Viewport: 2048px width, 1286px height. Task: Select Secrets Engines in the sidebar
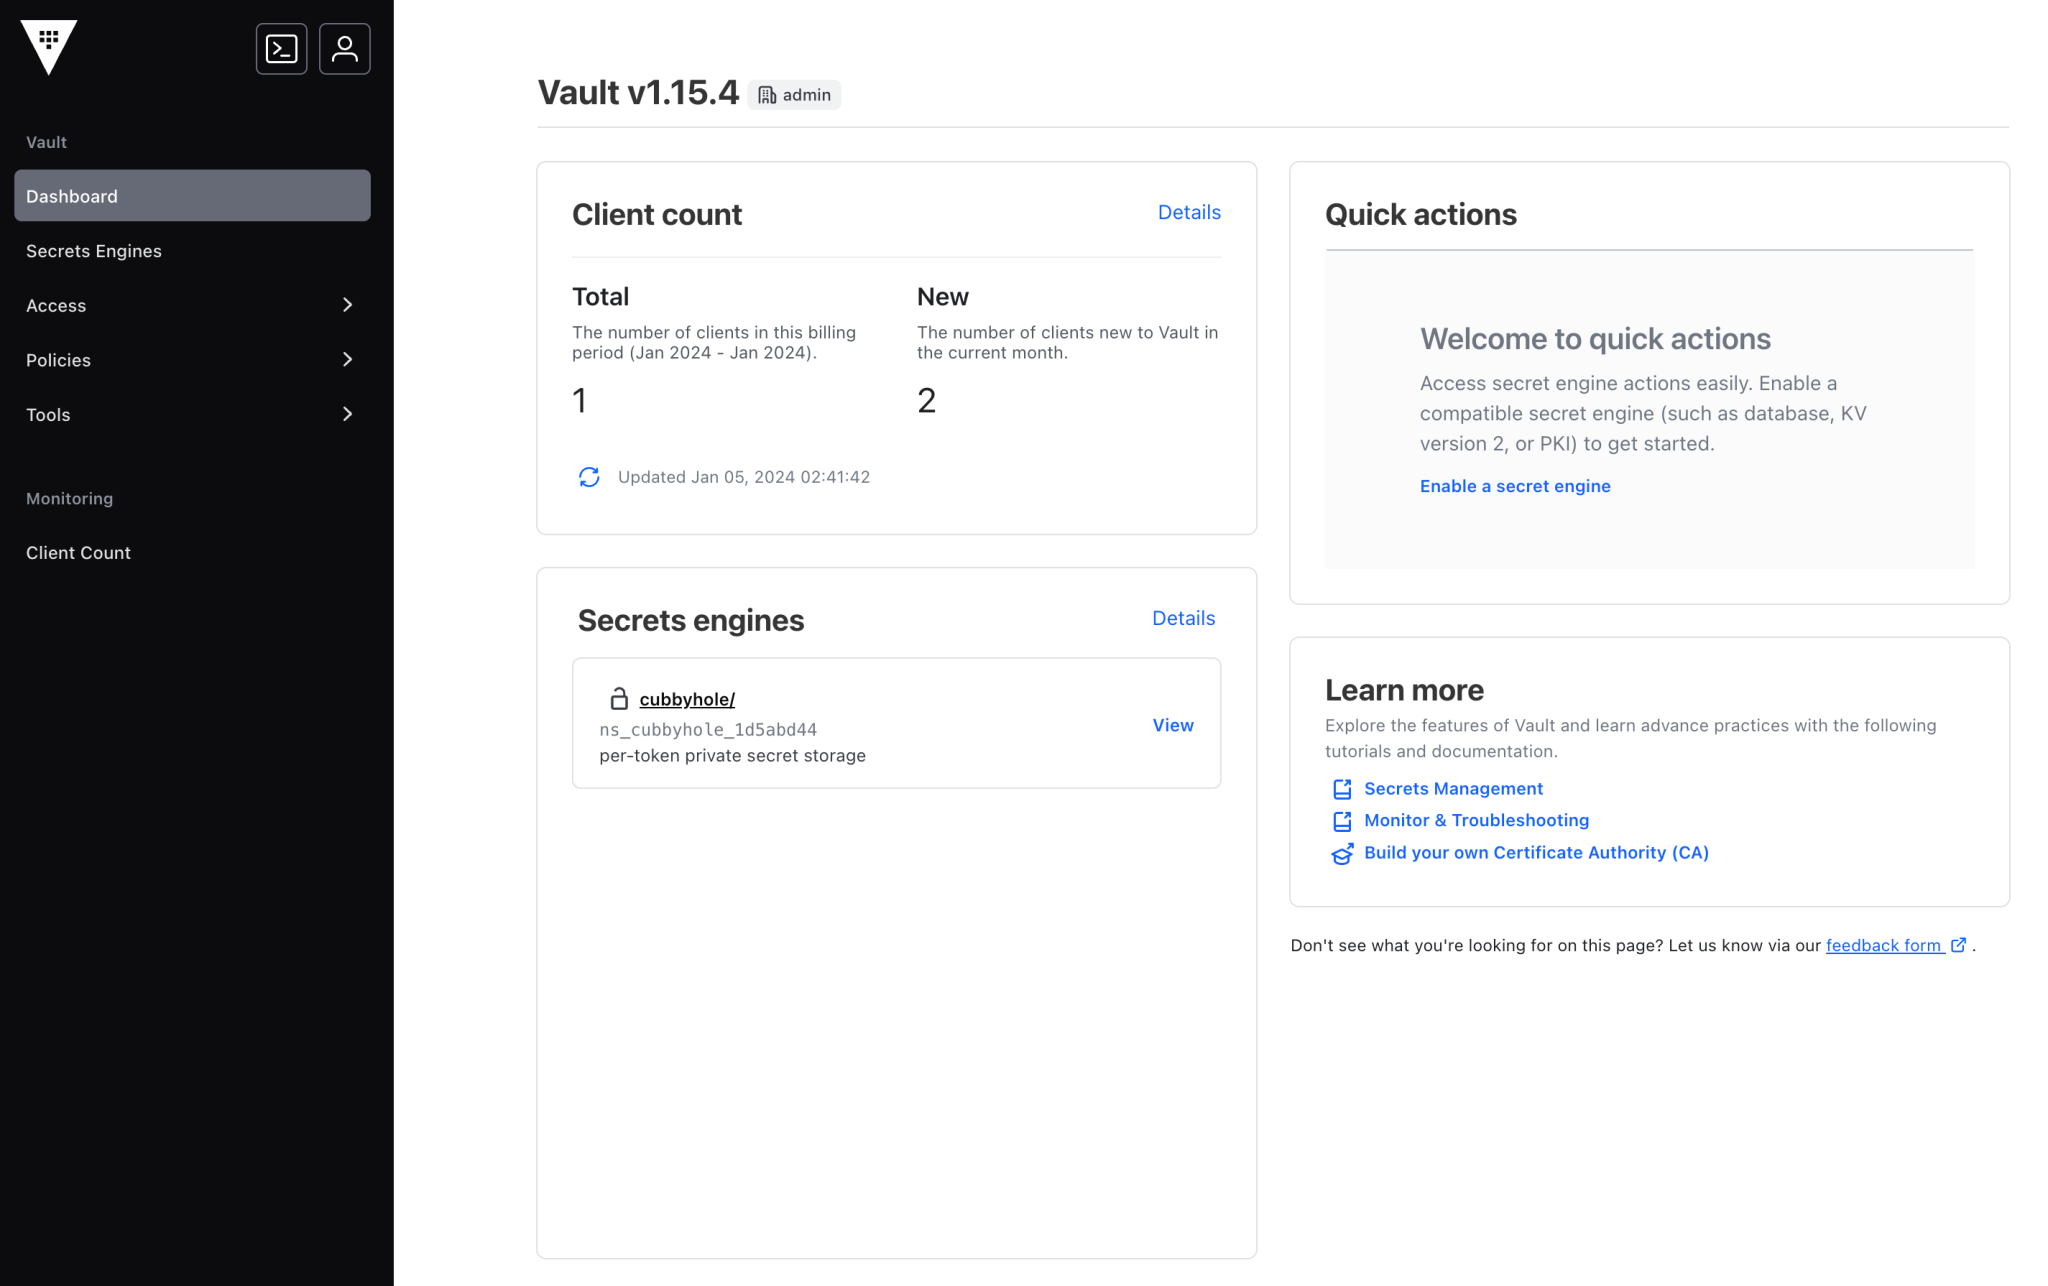click(x=94, y=250)
